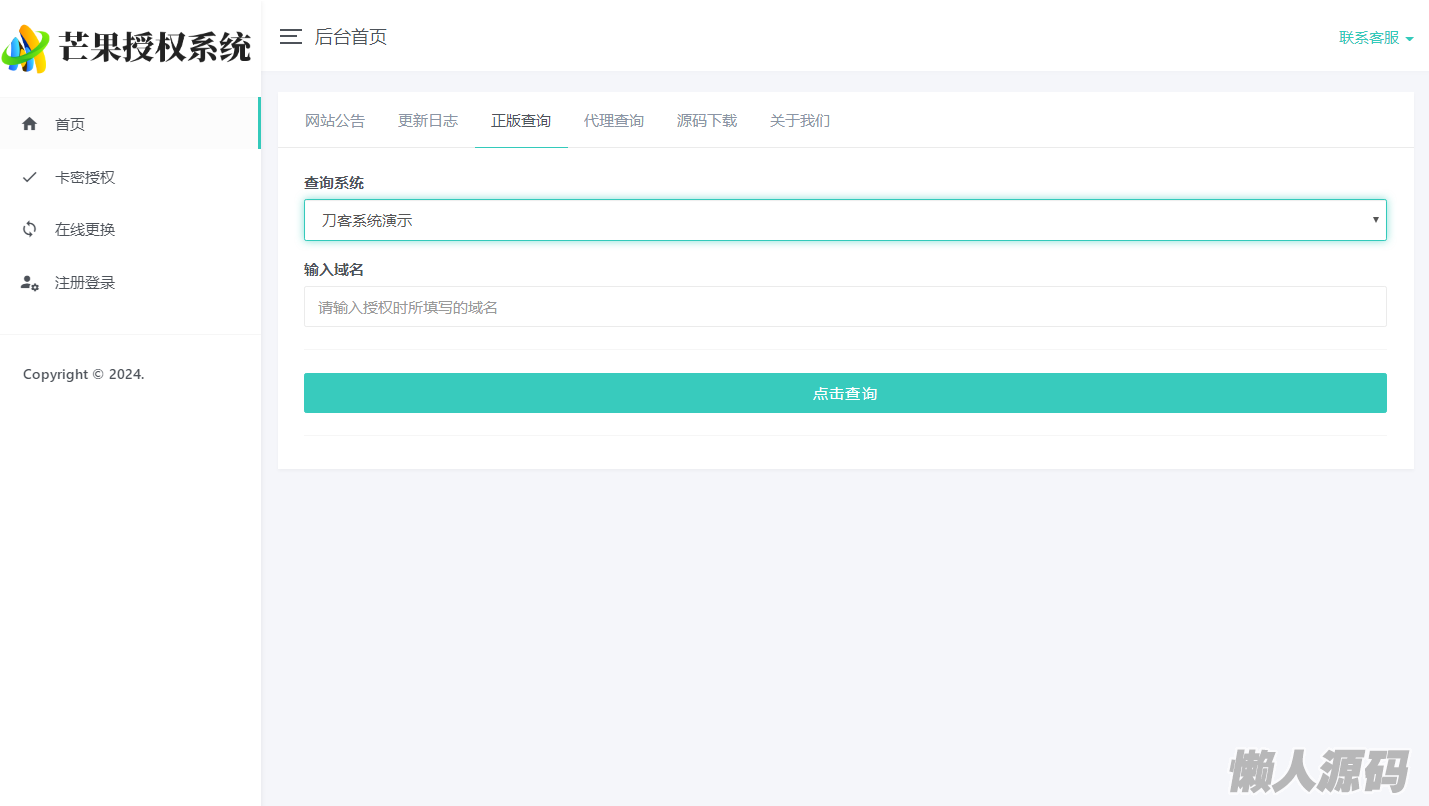Click the checkmark icon for 卡密授权
Viewport: 1429px width, 806px height.
(x=30, y=177)
